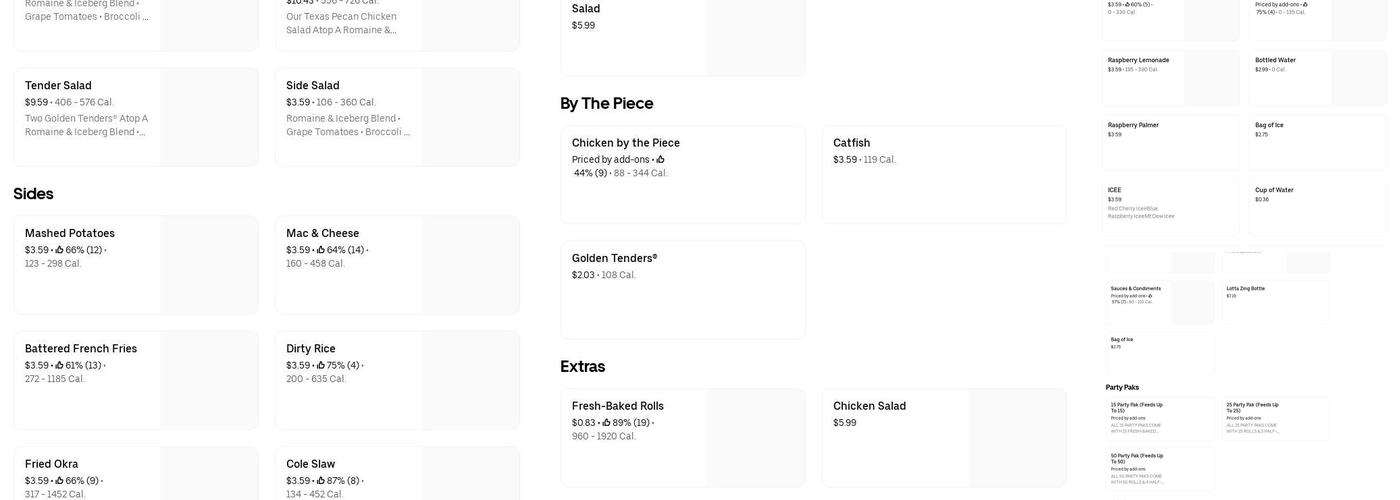
Task: Click thumbs-up icon on Mashed Potatoes
Action: tap(59, 250)
